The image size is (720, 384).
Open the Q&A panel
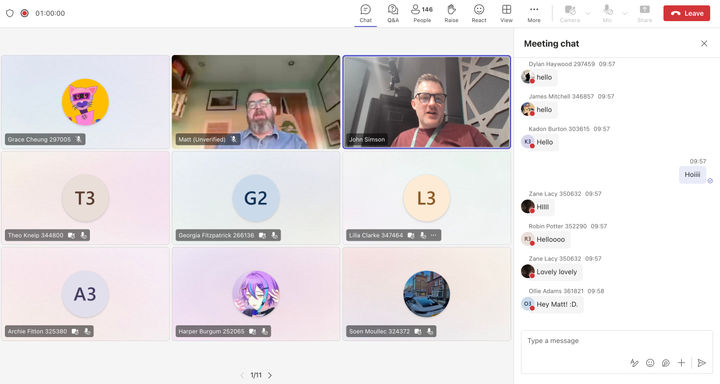393,13
